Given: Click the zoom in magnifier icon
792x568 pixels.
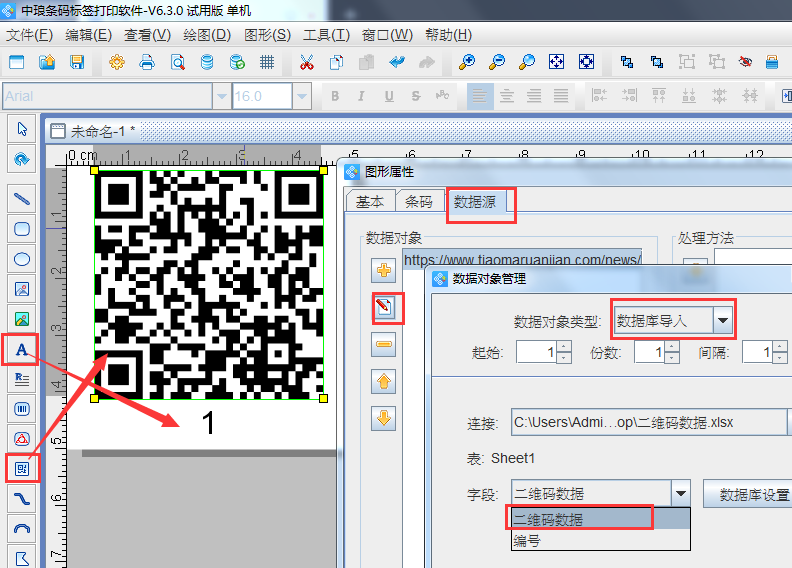Looking at the screenshot, I should [x=467, y=62].
